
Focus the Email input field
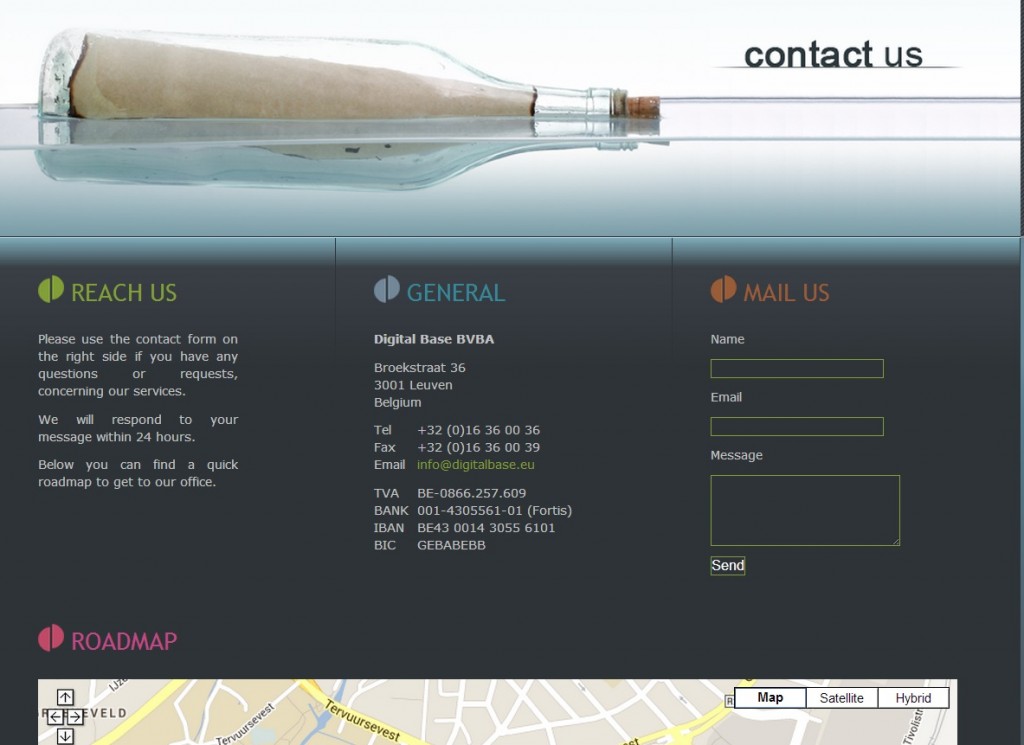click(x=797, y=426)
